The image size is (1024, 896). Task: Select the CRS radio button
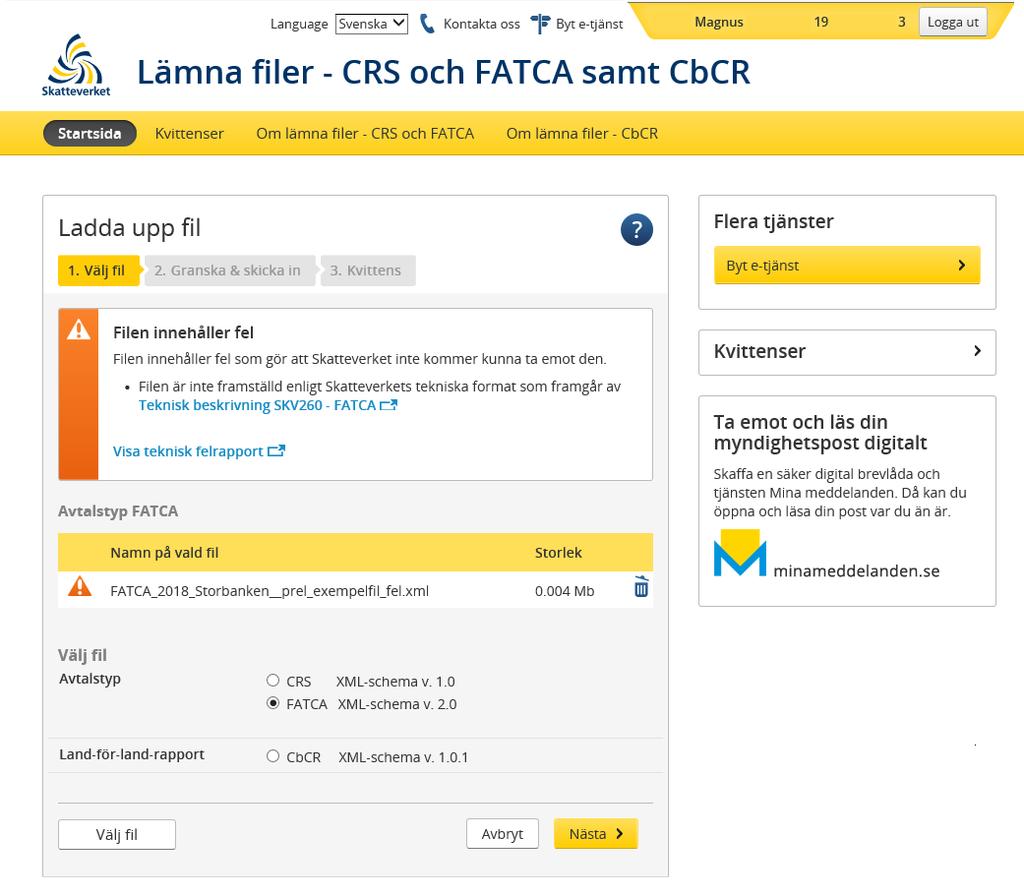tap(273, 680)
